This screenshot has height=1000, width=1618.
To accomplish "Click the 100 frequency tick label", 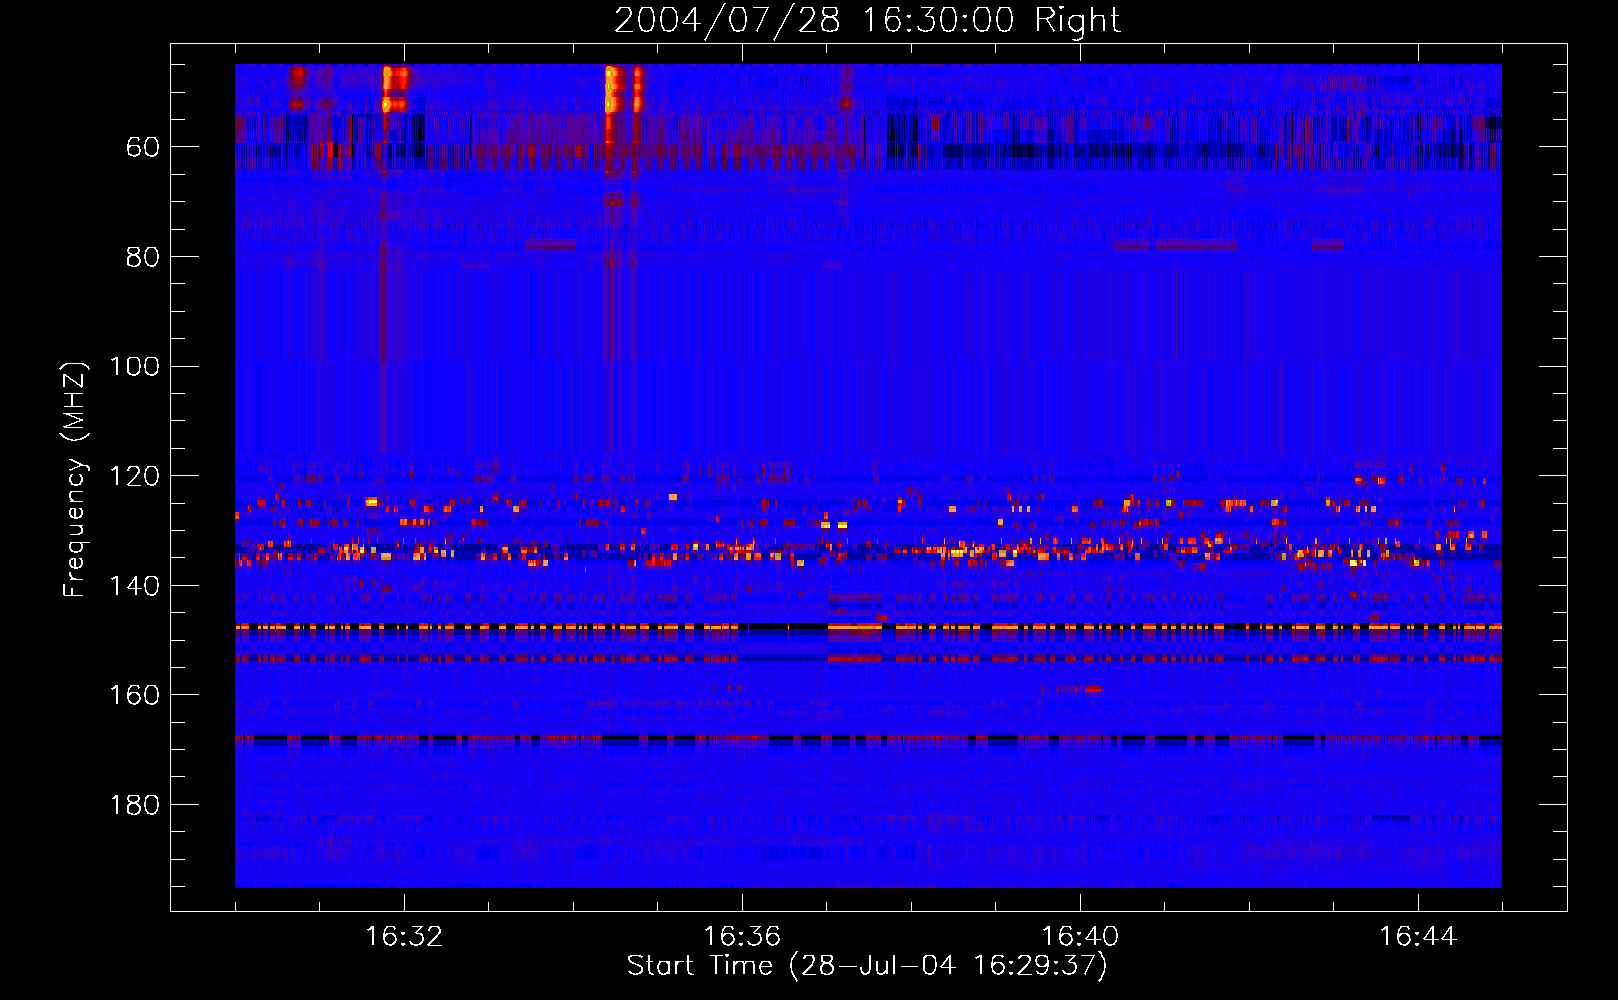I will (134, 367).
